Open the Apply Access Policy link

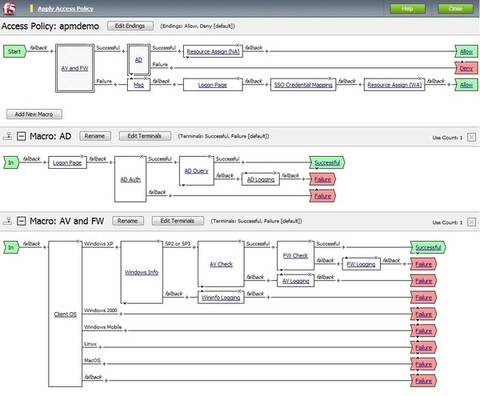(x=66, y=9)
